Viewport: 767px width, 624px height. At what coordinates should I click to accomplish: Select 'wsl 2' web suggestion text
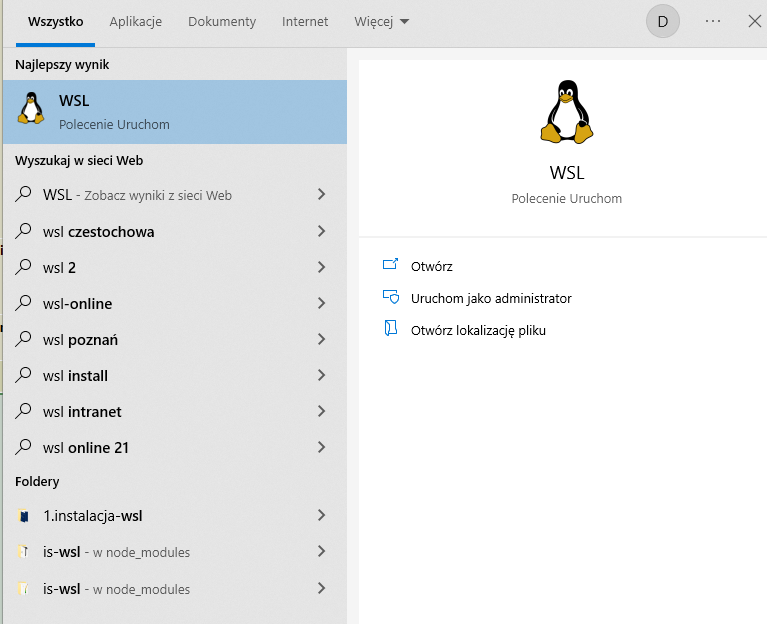click(x=59, y=267)
